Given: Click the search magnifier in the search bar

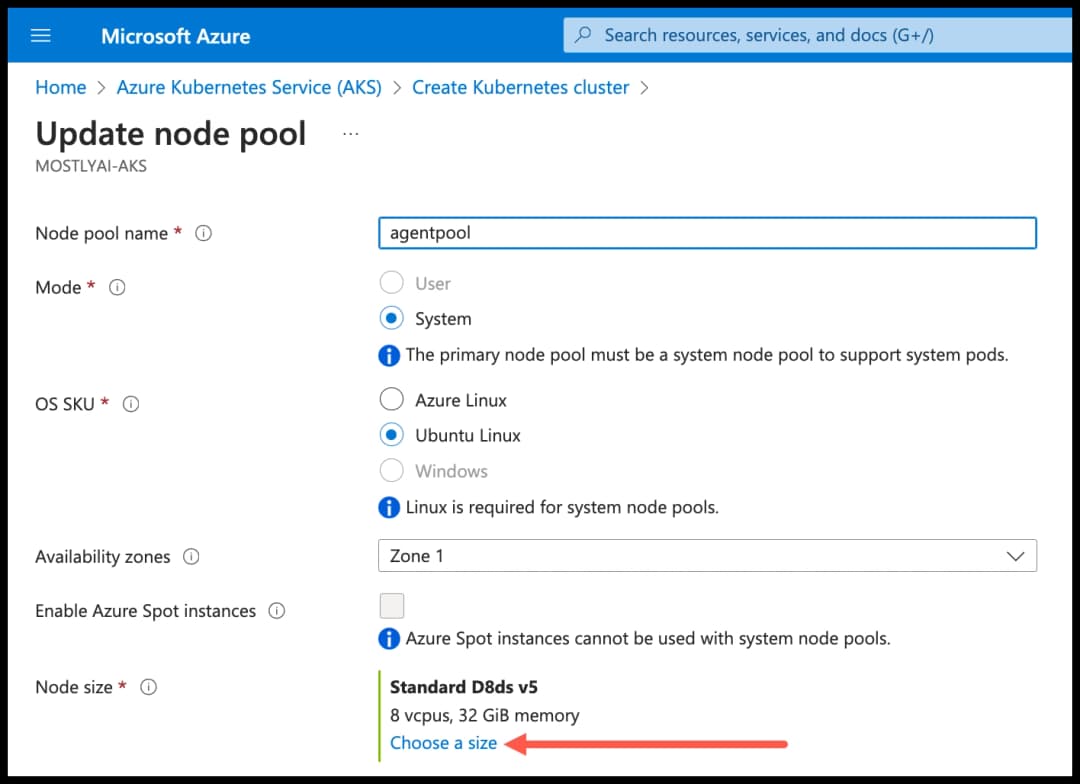Looking at the screenshot, I should click(583, 34).
